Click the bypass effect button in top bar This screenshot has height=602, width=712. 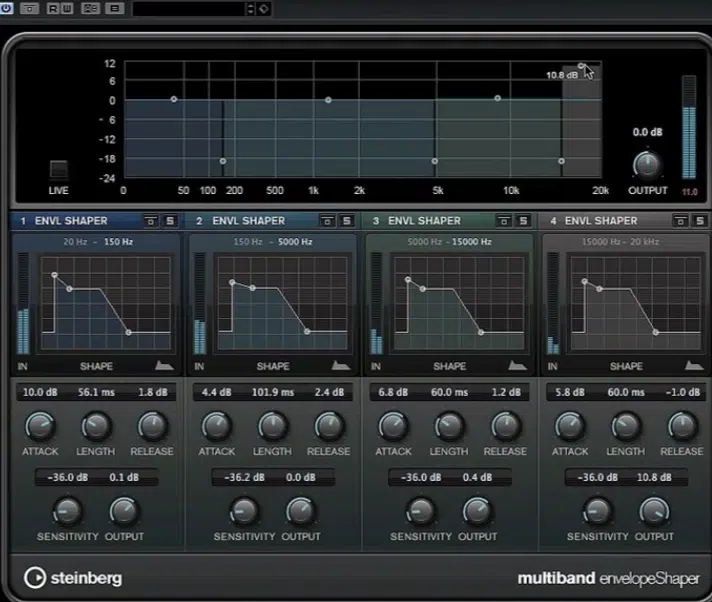click(30, 8)
